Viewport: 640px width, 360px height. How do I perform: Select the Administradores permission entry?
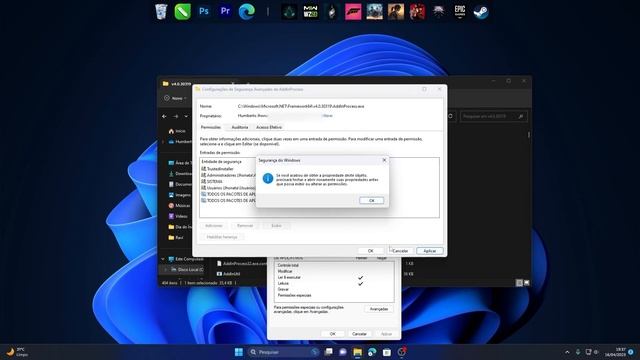pos(229,175)
